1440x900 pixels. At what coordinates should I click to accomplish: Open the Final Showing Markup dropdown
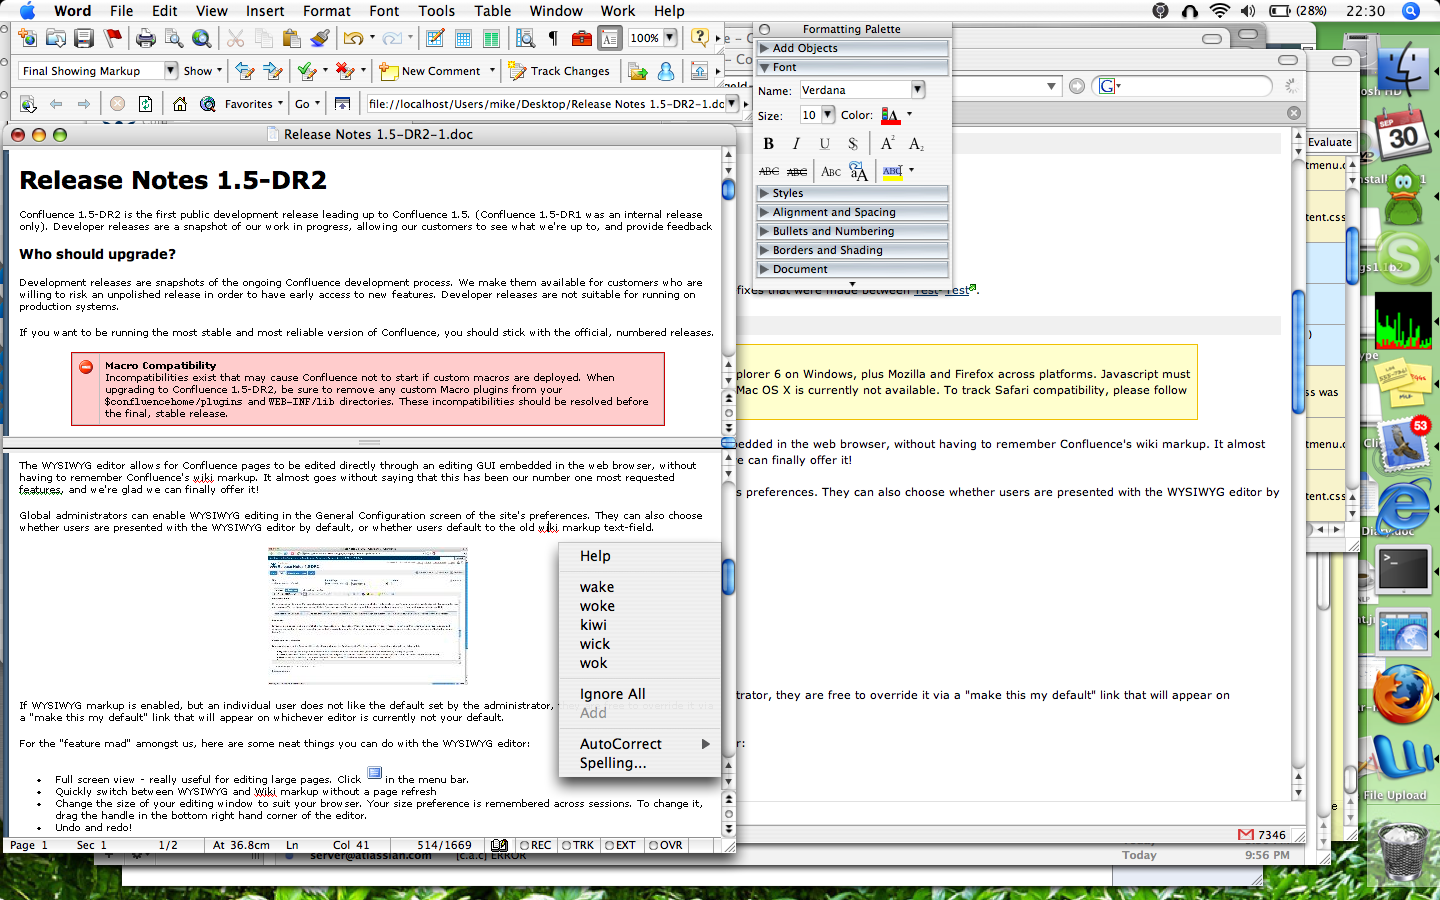click(x=170, y=70)
